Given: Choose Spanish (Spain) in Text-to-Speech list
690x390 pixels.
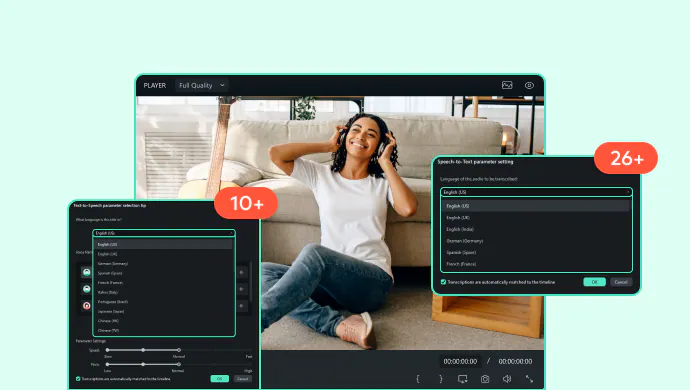Looking at the screenshot, I should (163, 273).
